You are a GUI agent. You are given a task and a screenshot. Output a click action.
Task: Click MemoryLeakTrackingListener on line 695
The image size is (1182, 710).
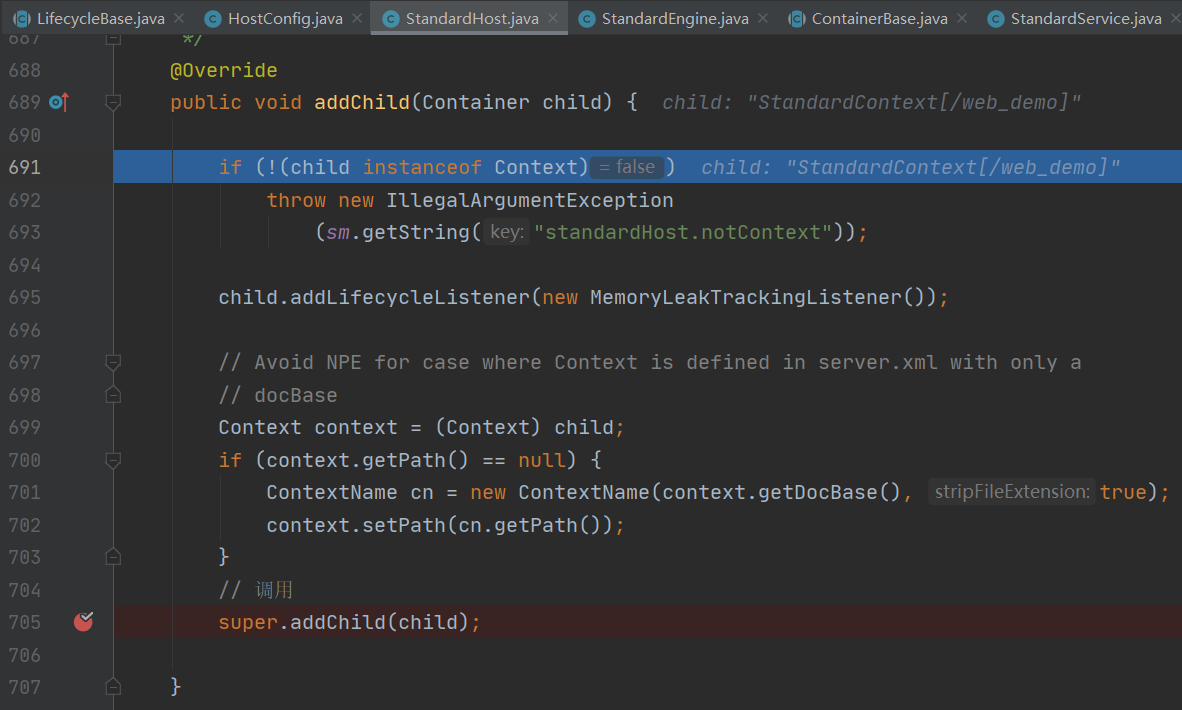pos(746,298)
